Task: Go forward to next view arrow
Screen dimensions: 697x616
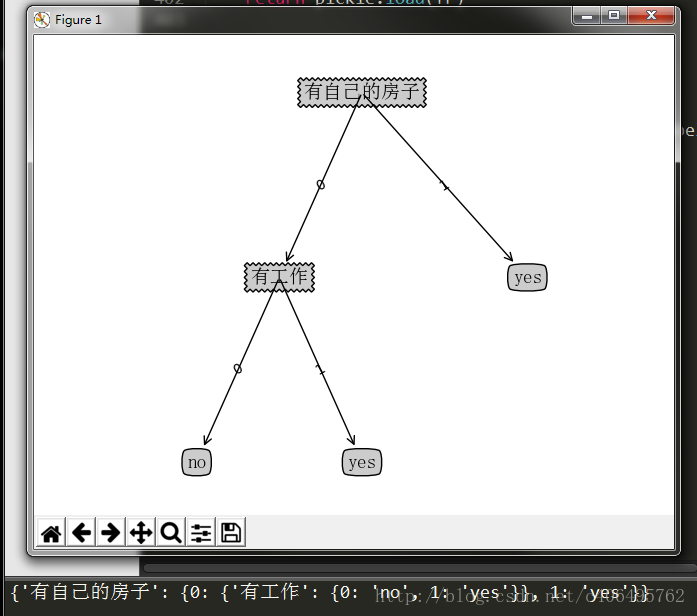Action: (x=111, y=532)
